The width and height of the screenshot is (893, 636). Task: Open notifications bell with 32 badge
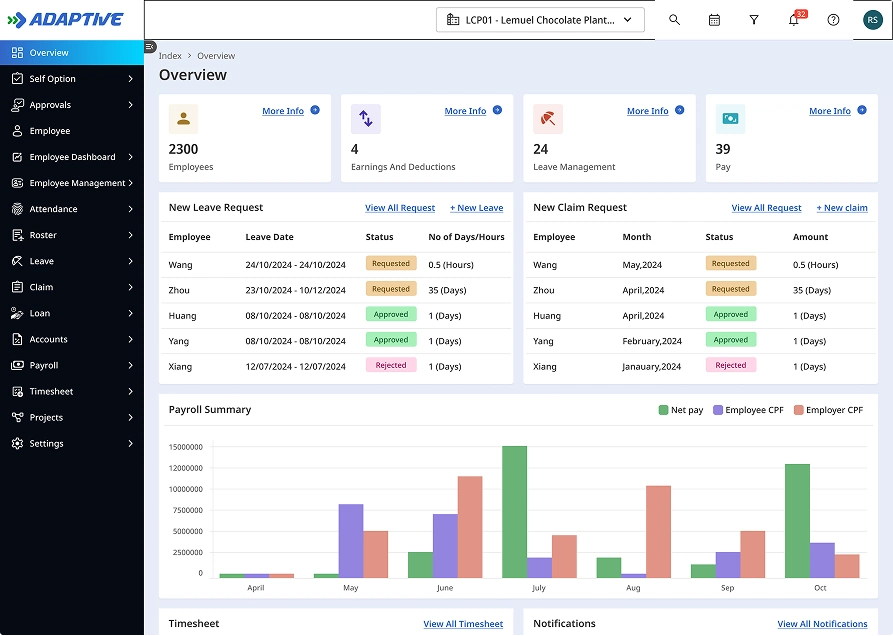click(x=794, y=20)
